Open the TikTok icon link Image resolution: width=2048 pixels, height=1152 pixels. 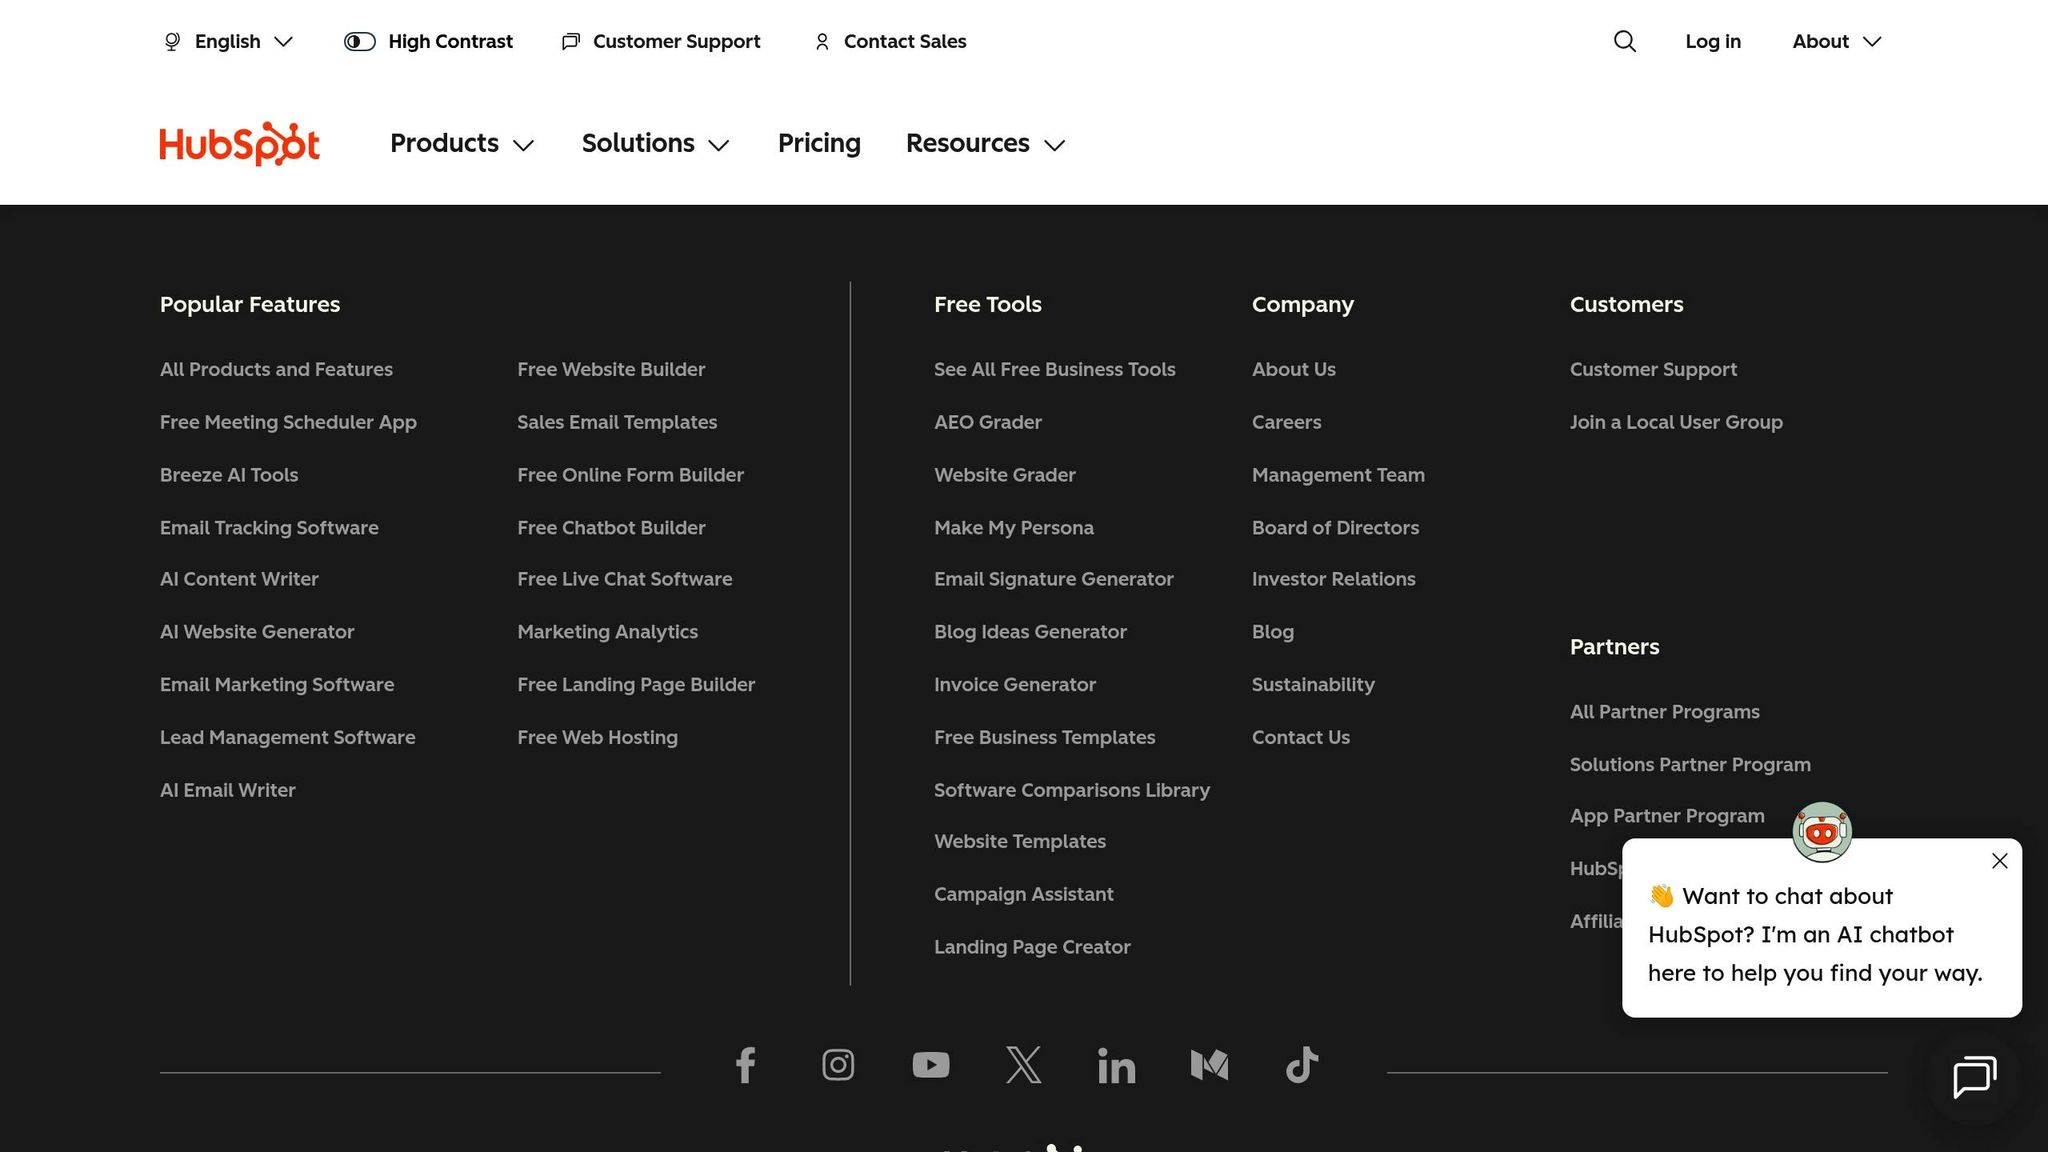[1301, 1065]
